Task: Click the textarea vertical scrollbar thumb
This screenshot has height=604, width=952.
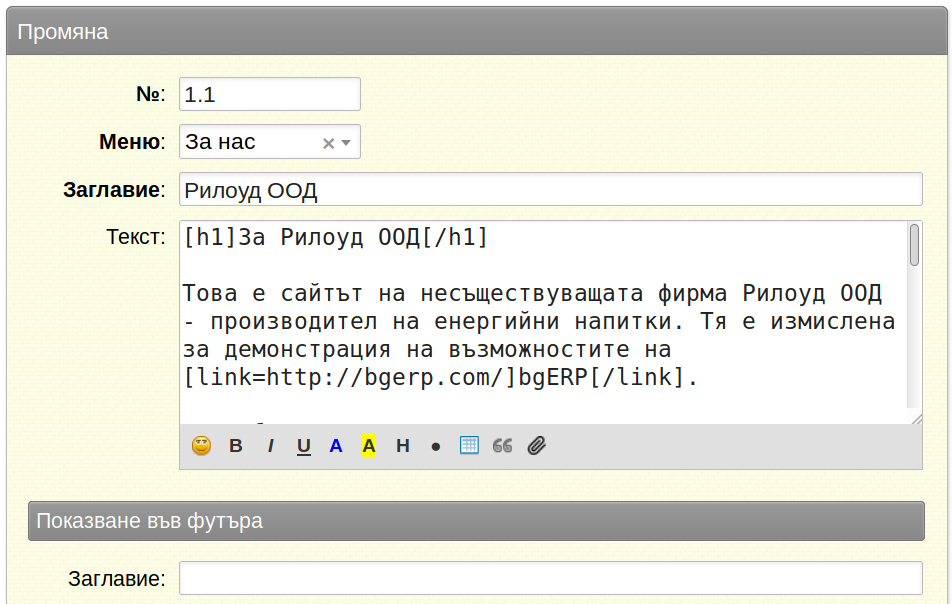Action: pyautogui.click(x=914, y=245)
